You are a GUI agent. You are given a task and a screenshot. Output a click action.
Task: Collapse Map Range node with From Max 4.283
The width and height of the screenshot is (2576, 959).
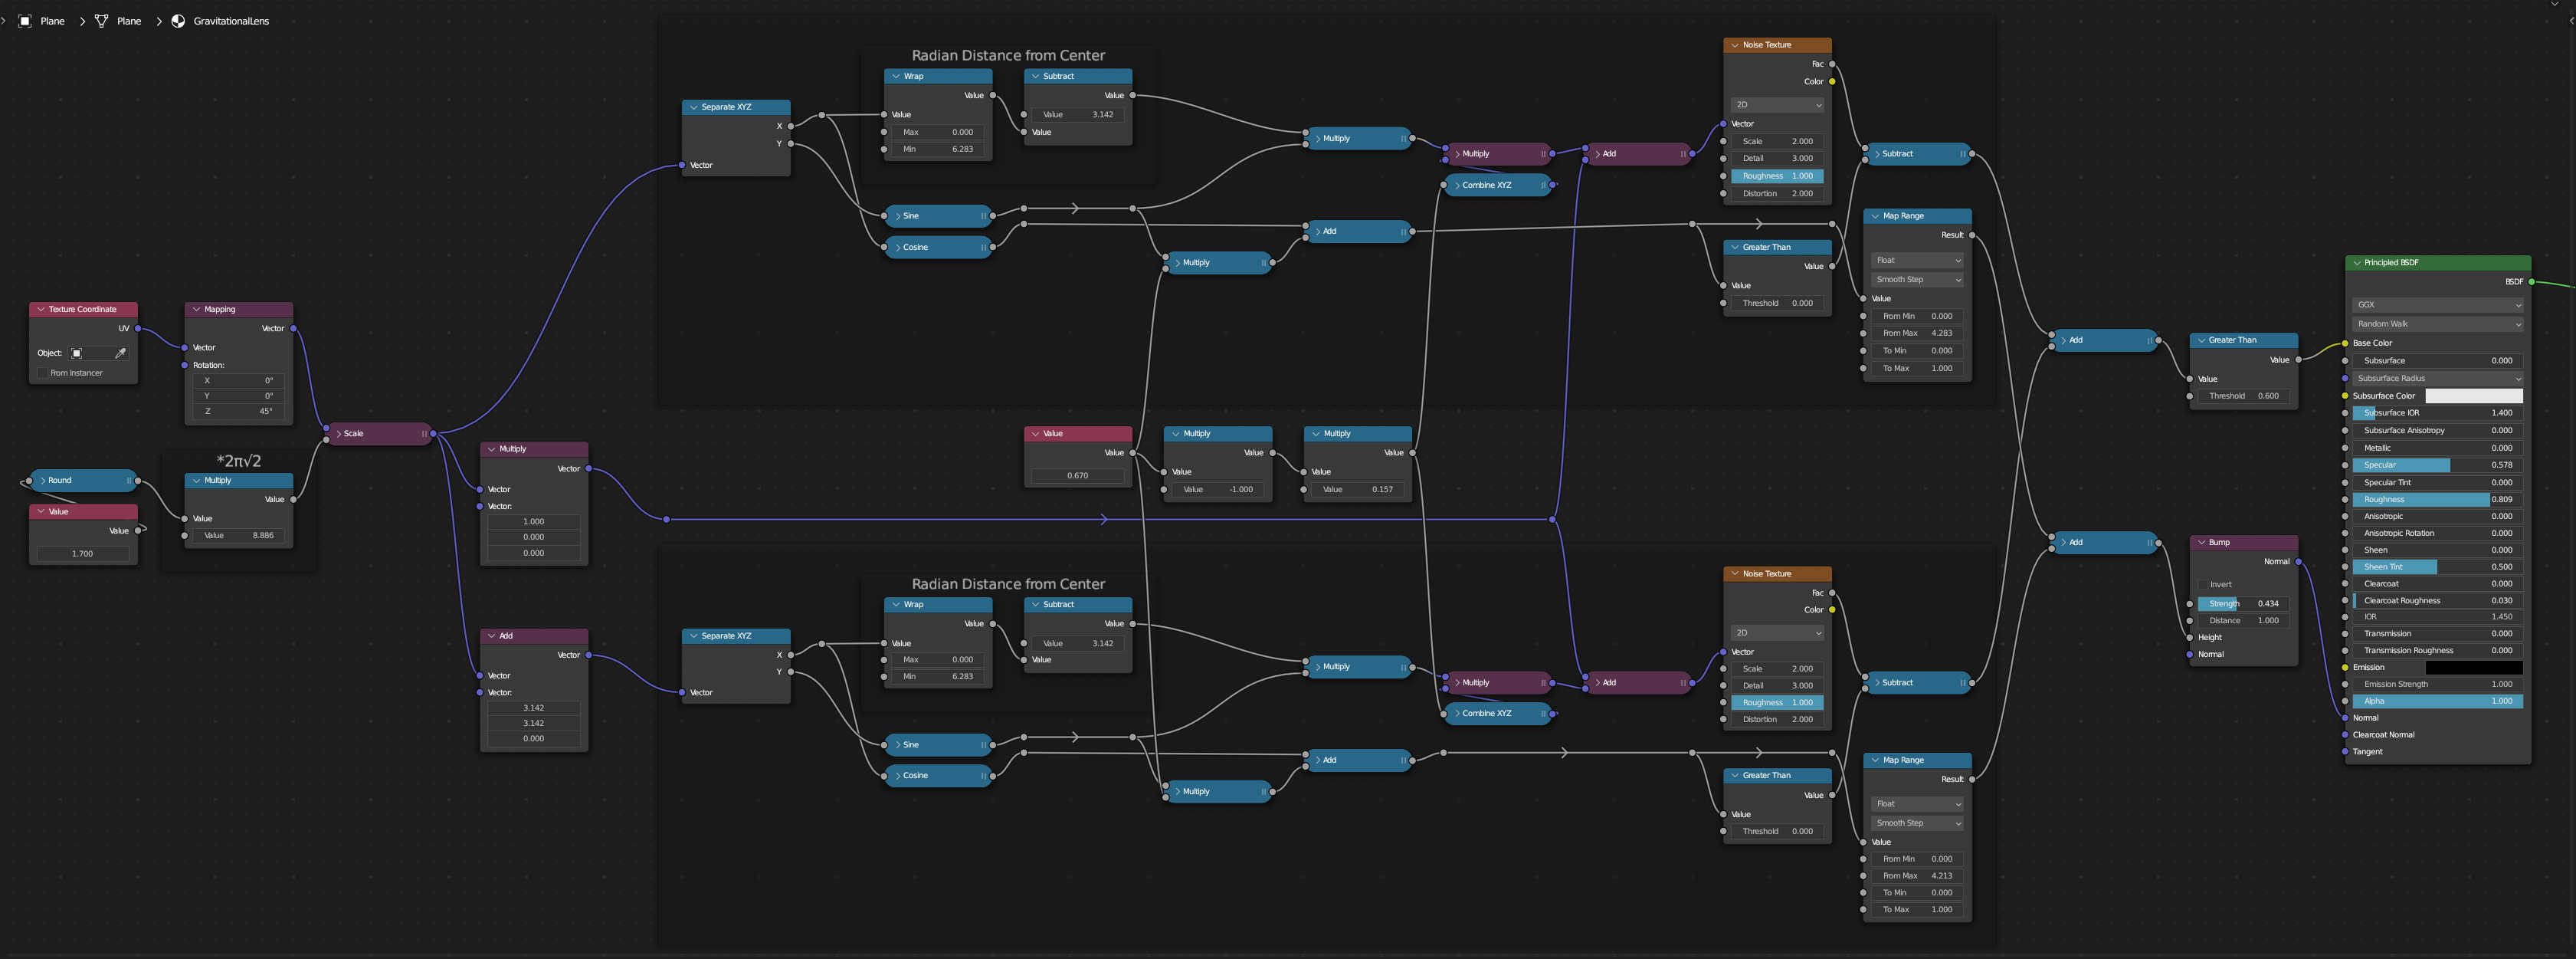(1875, 216)
